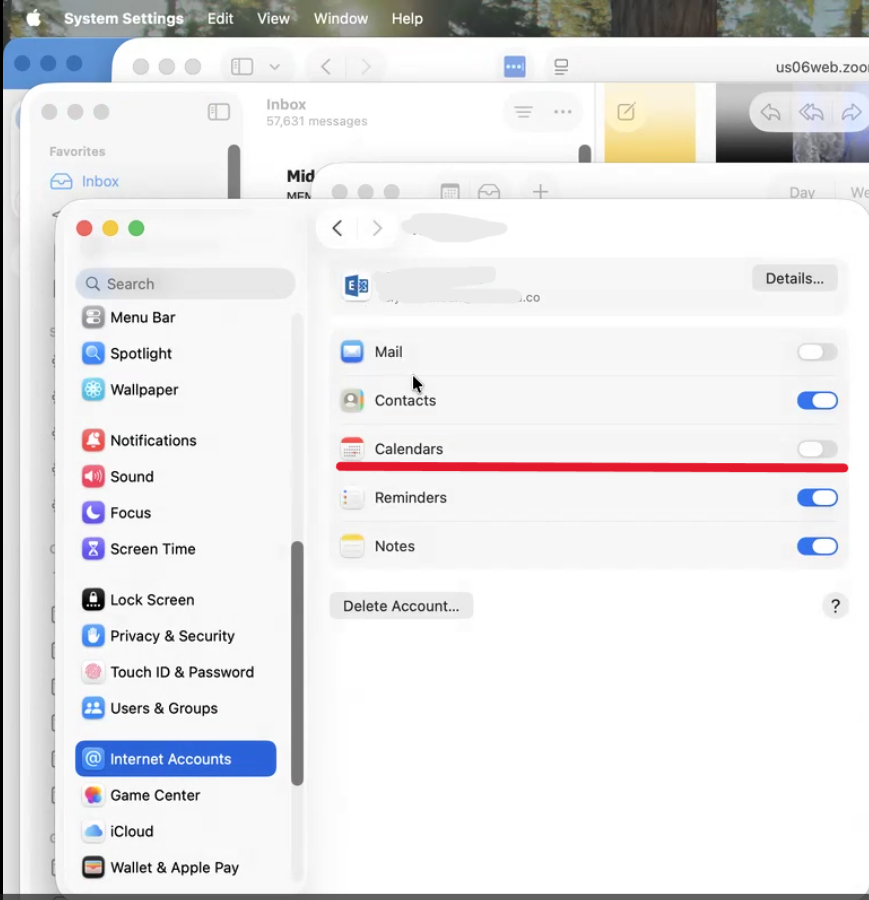The image size is (869, 900).
Task: Open Spotlight settings in sidebar
Action: (x=176, y=354)
